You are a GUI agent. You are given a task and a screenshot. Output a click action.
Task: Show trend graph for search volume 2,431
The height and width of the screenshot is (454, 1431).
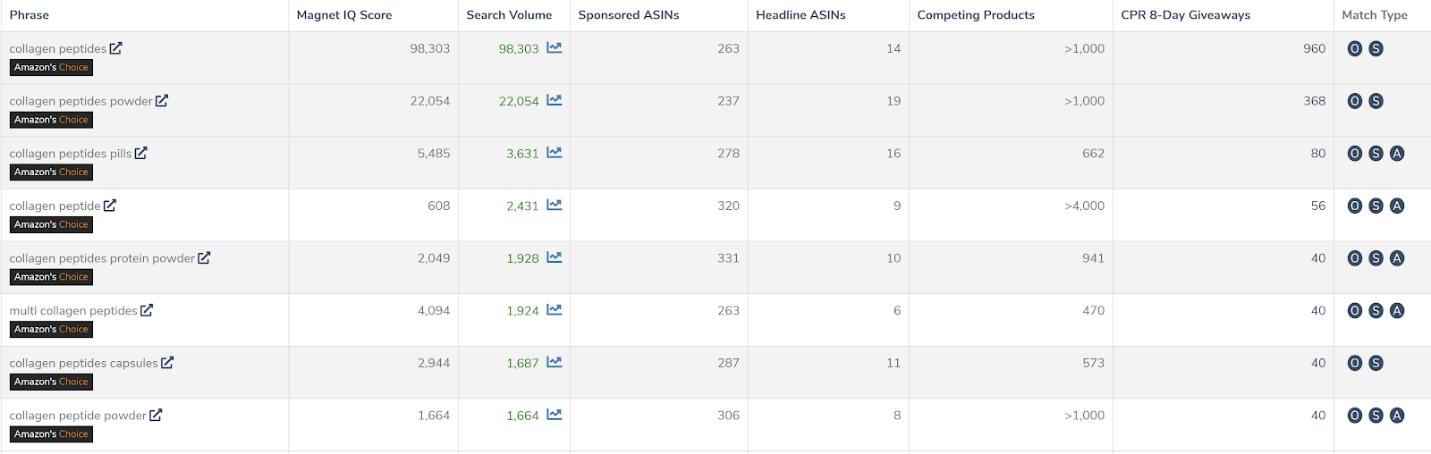[x=554, y=204]
